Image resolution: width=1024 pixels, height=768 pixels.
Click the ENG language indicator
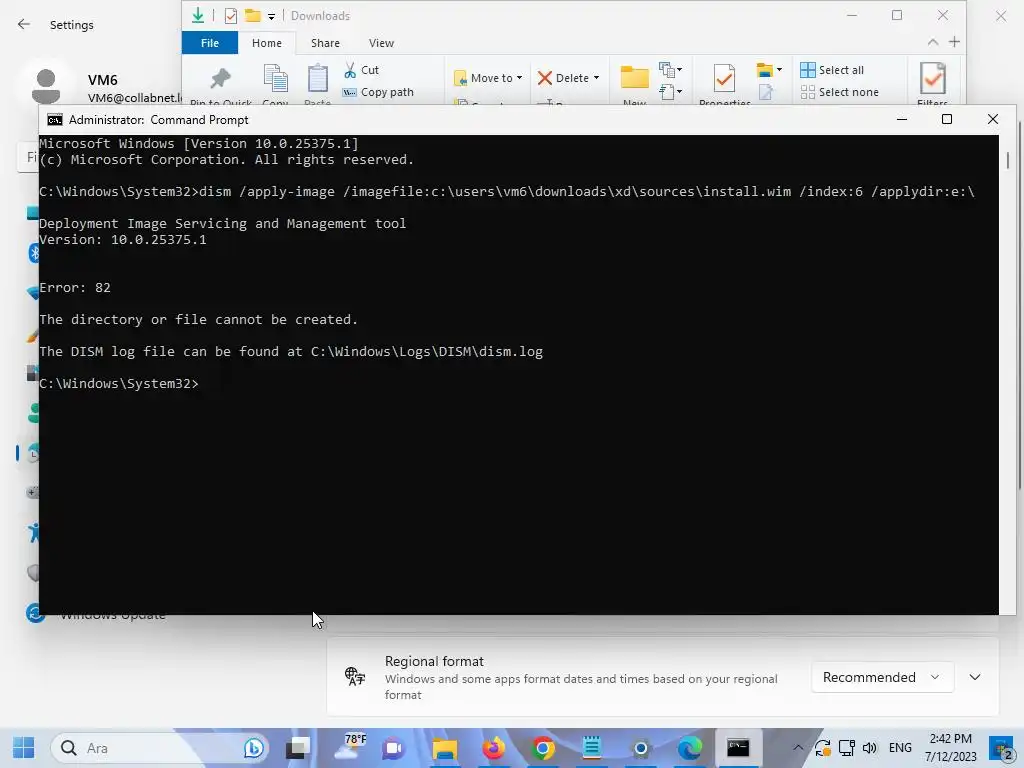click(x=900, y=748)
